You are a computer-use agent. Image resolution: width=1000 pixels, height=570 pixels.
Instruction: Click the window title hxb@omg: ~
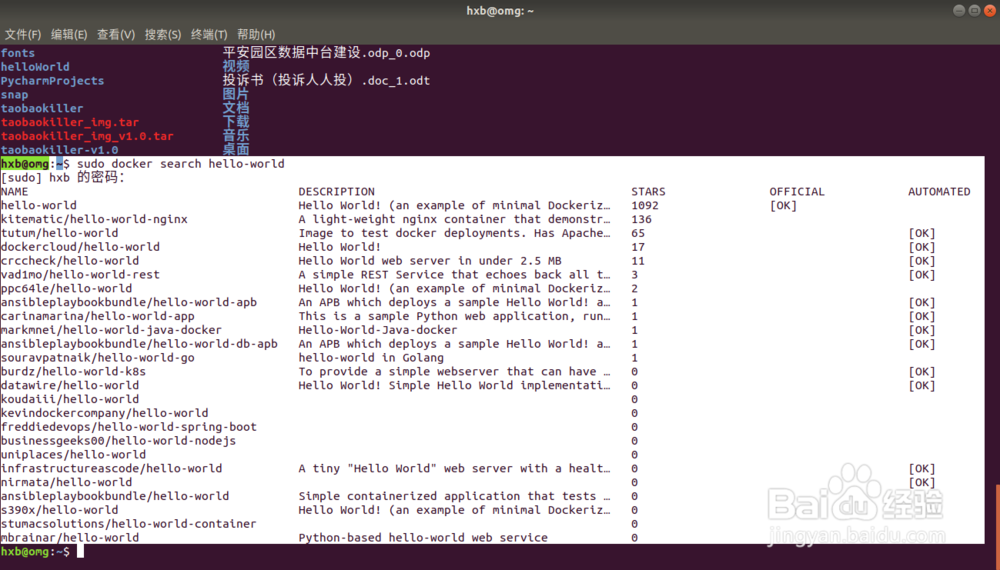pyautogui.click(x=500, y=11)
